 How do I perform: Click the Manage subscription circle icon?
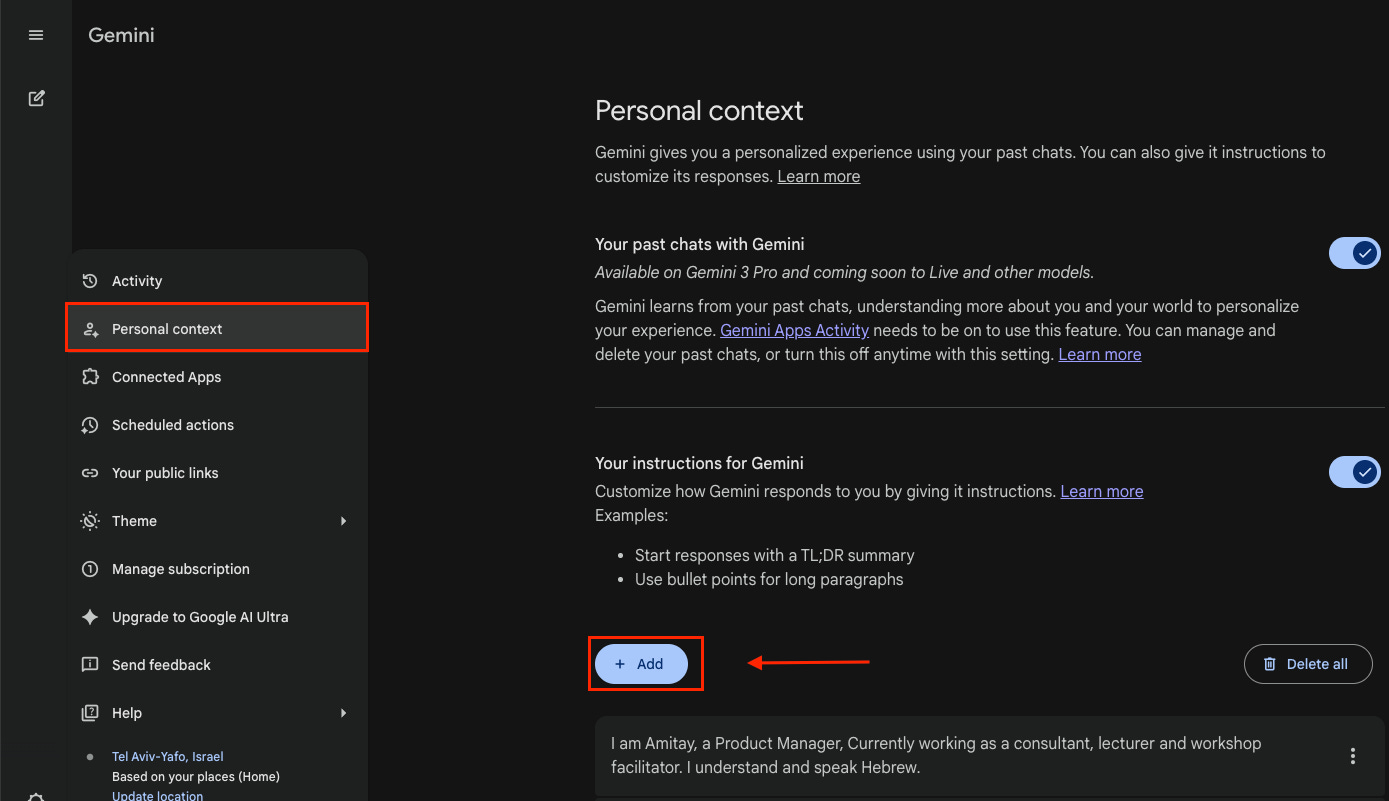click(90, 569)
